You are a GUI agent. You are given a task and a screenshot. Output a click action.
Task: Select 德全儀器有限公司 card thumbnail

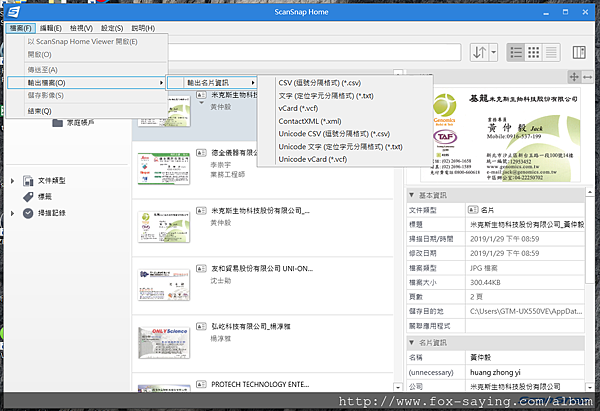click(164, 168)
